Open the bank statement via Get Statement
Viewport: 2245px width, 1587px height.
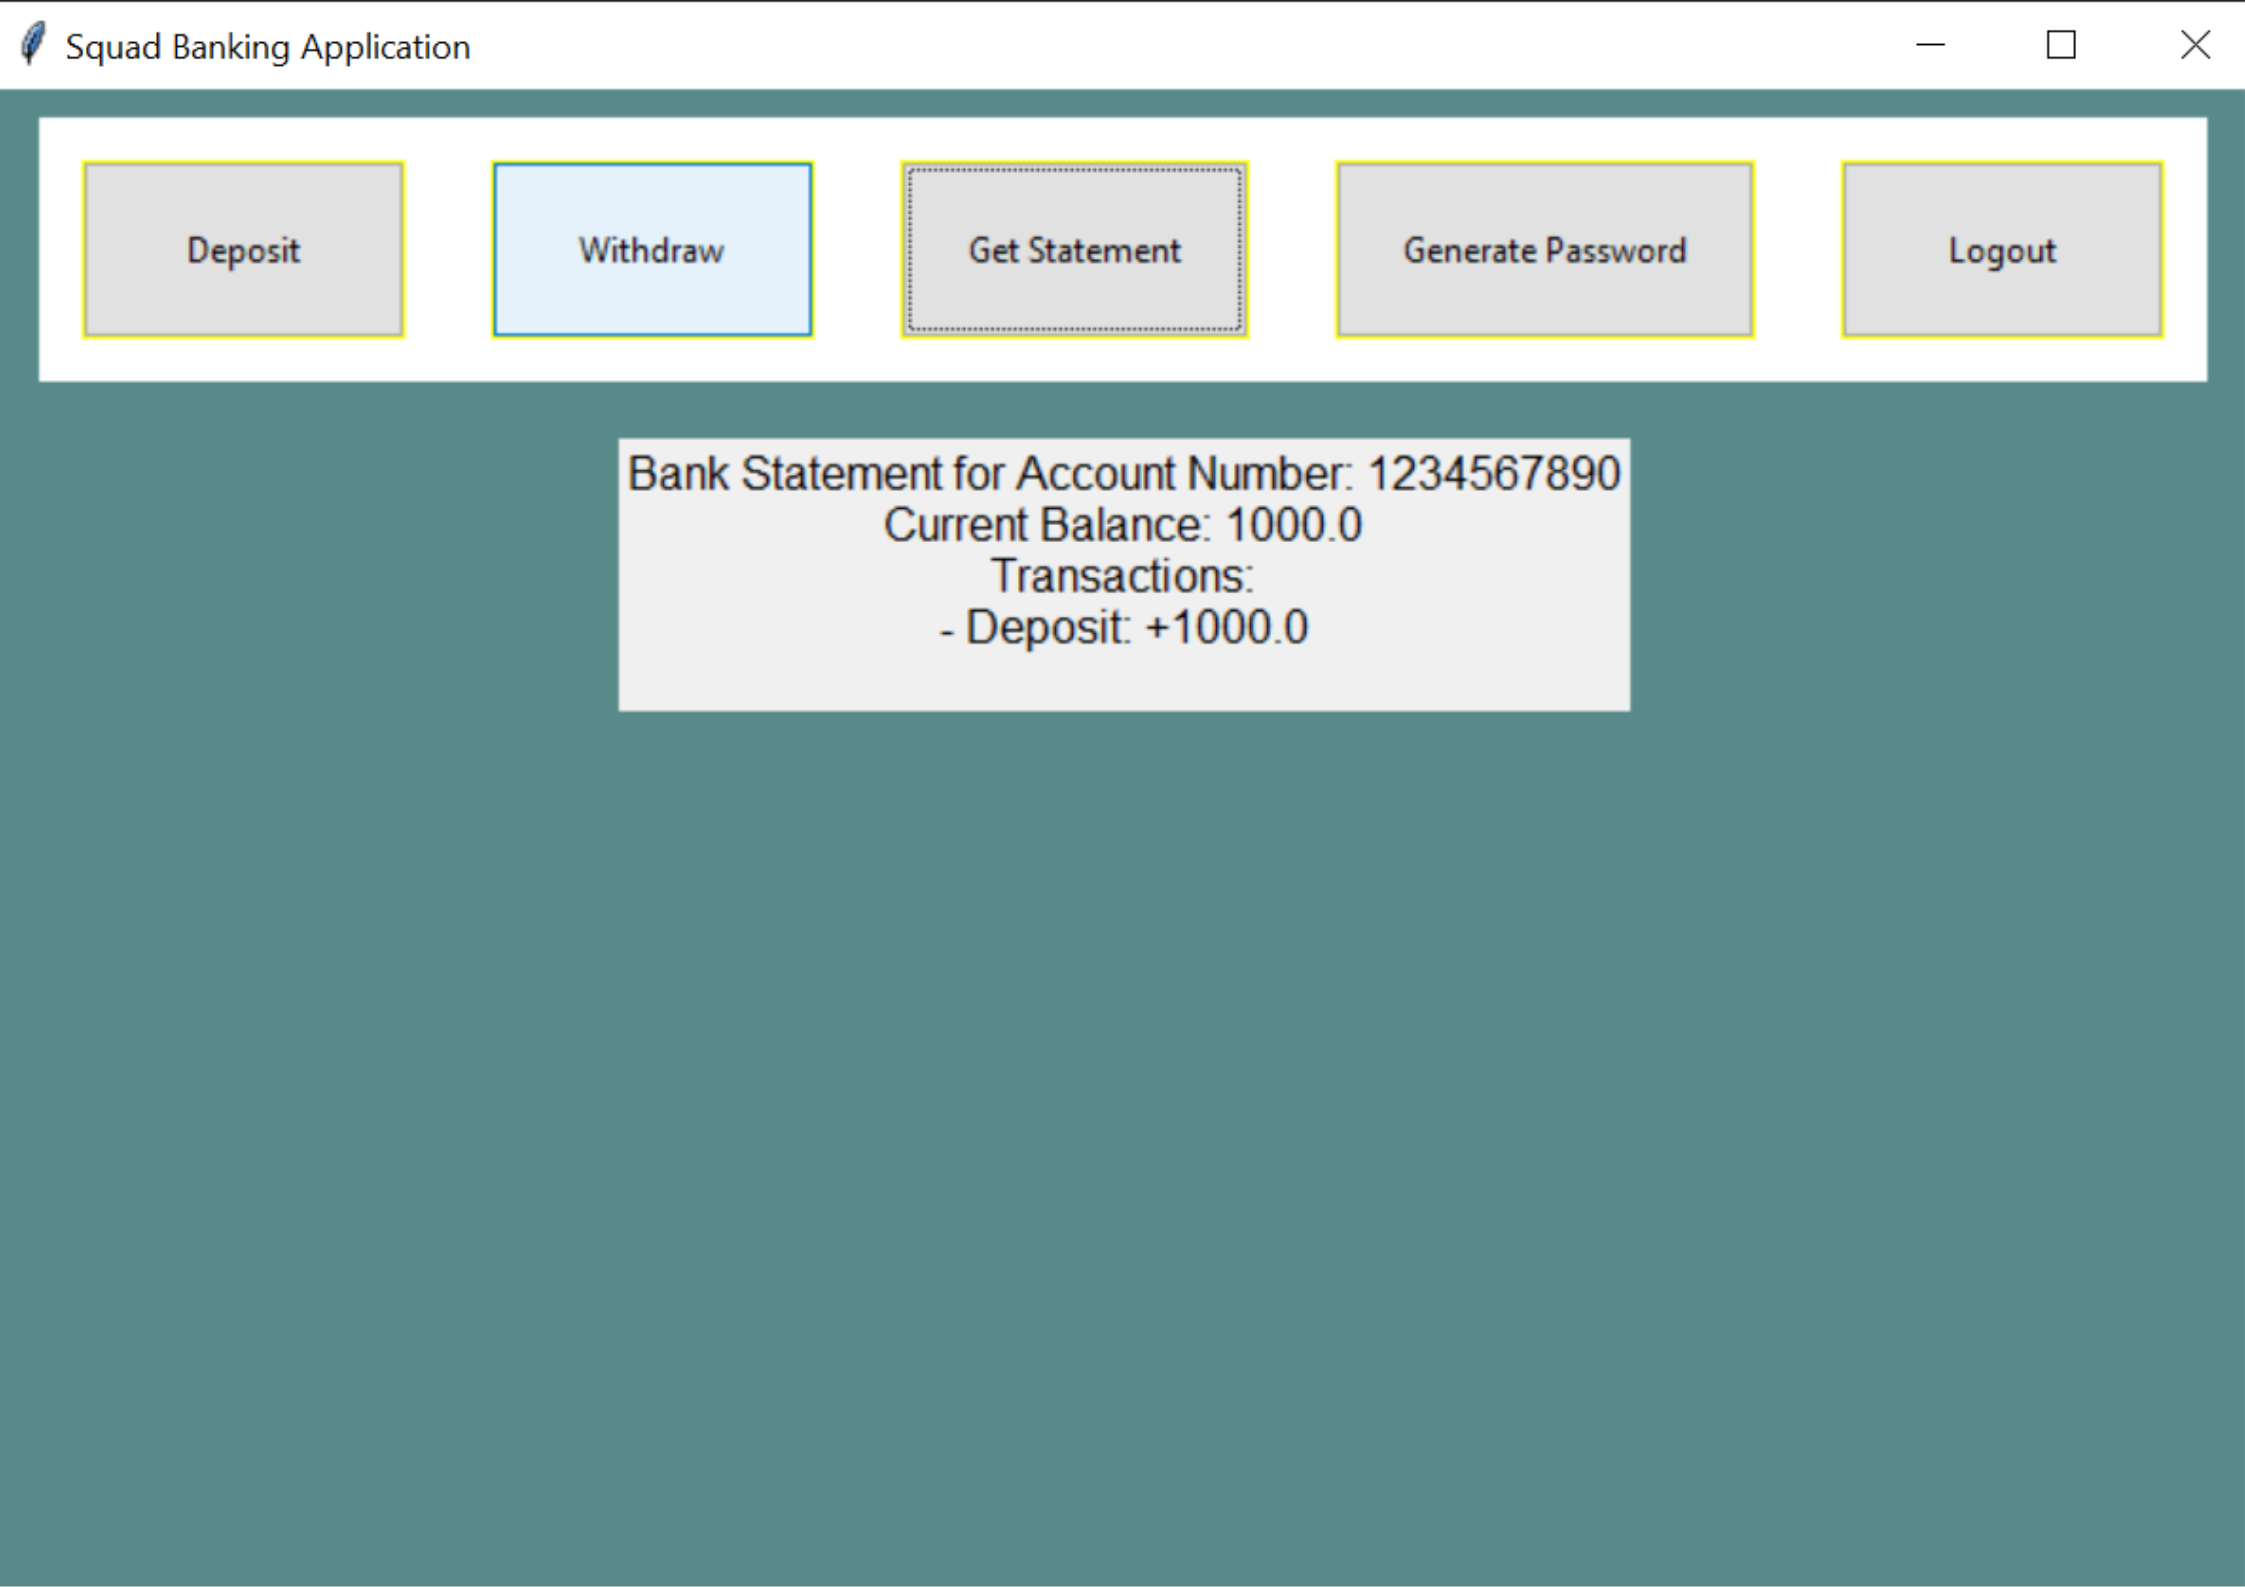coord(1074,250)
